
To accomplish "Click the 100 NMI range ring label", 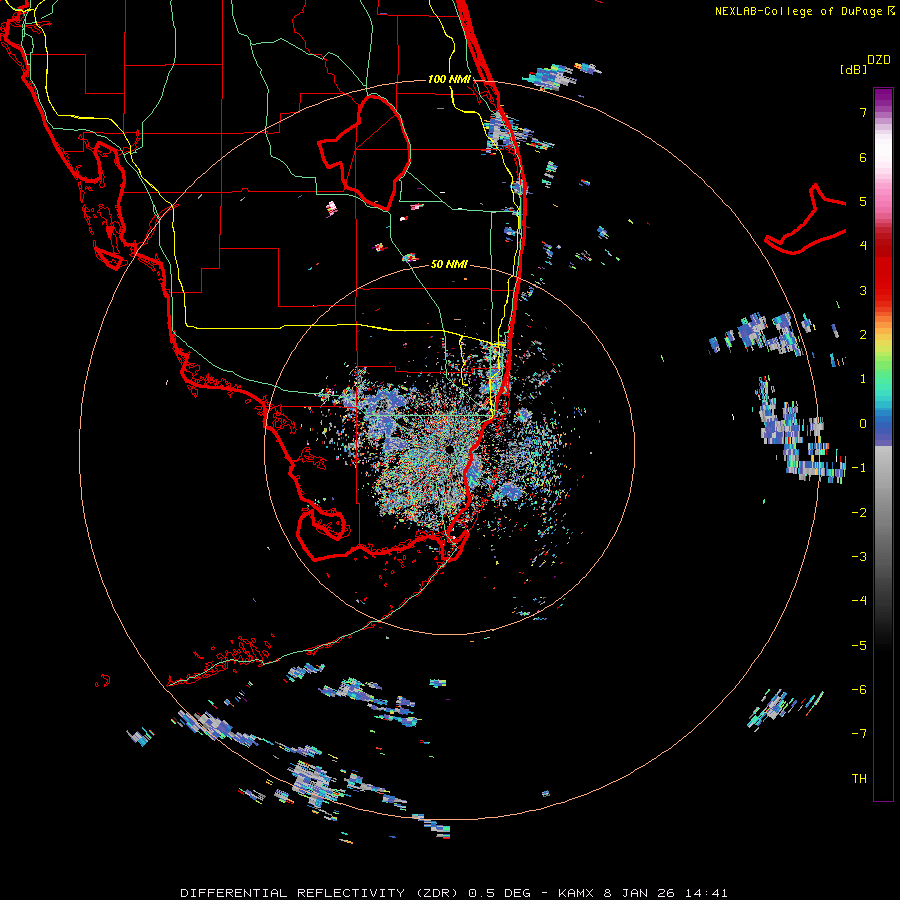I will (x=449, y=79).
